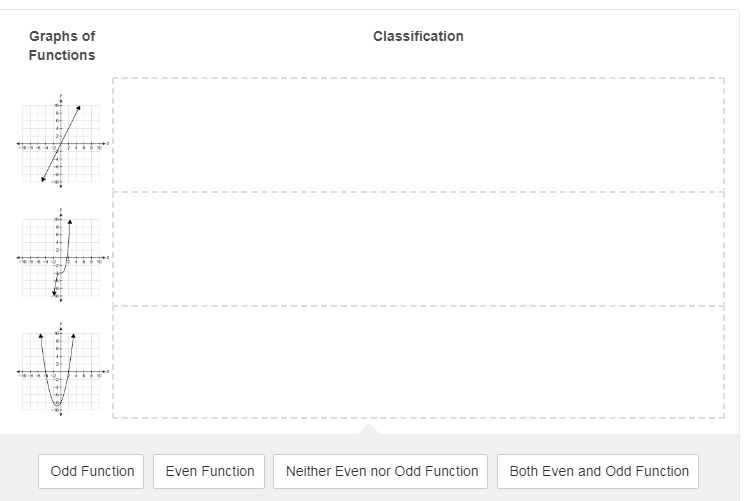Viewport: 755px width, 501px height.
Task: Click the Classification column heading
Action: pyautogui.click(x=418, y=36)
